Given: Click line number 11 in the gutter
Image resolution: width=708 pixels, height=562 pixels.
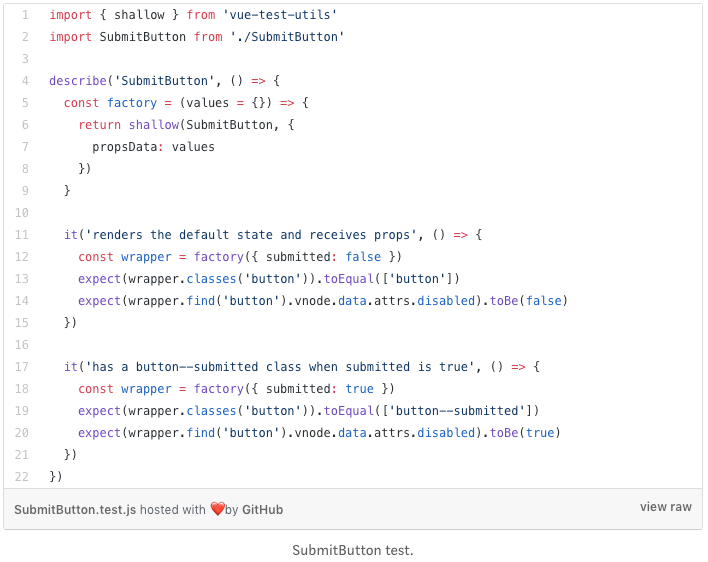Looking at the screenshot, I should click(22, 235).
